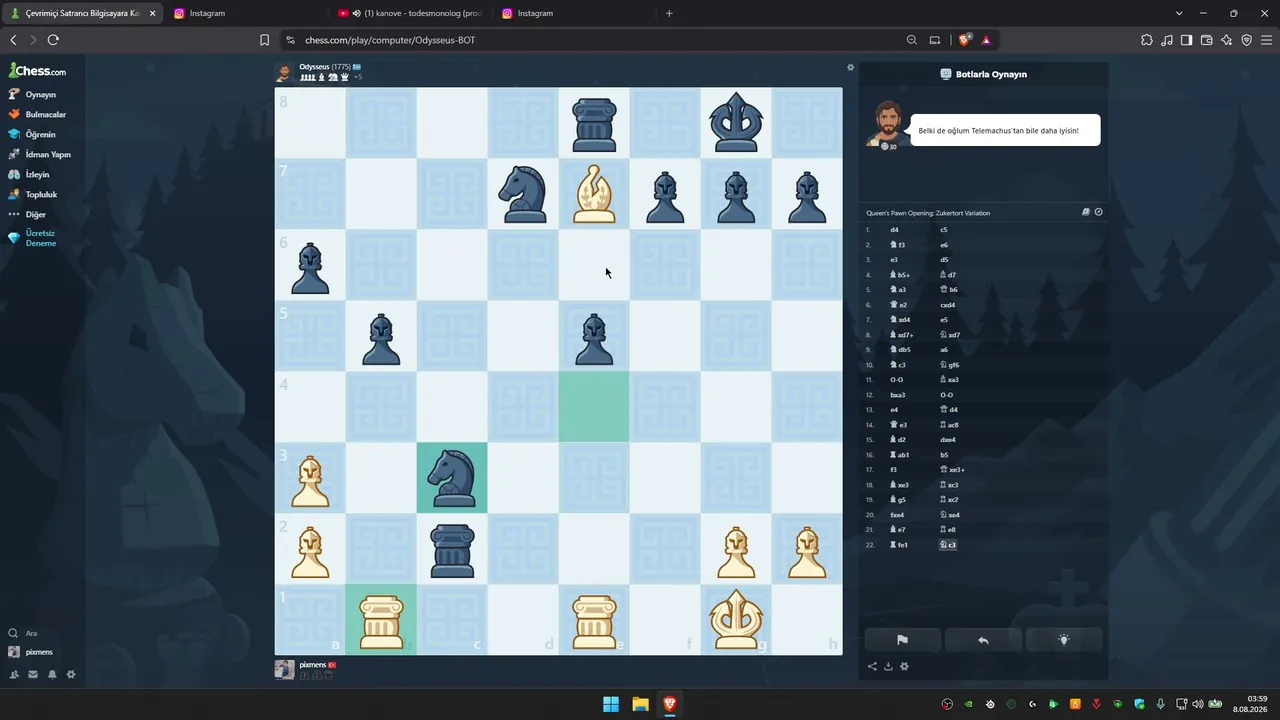Expand the Diğer sidebar menu
Screen dimensions: 1280x720
pyautogui.click(x=27, y=214)
